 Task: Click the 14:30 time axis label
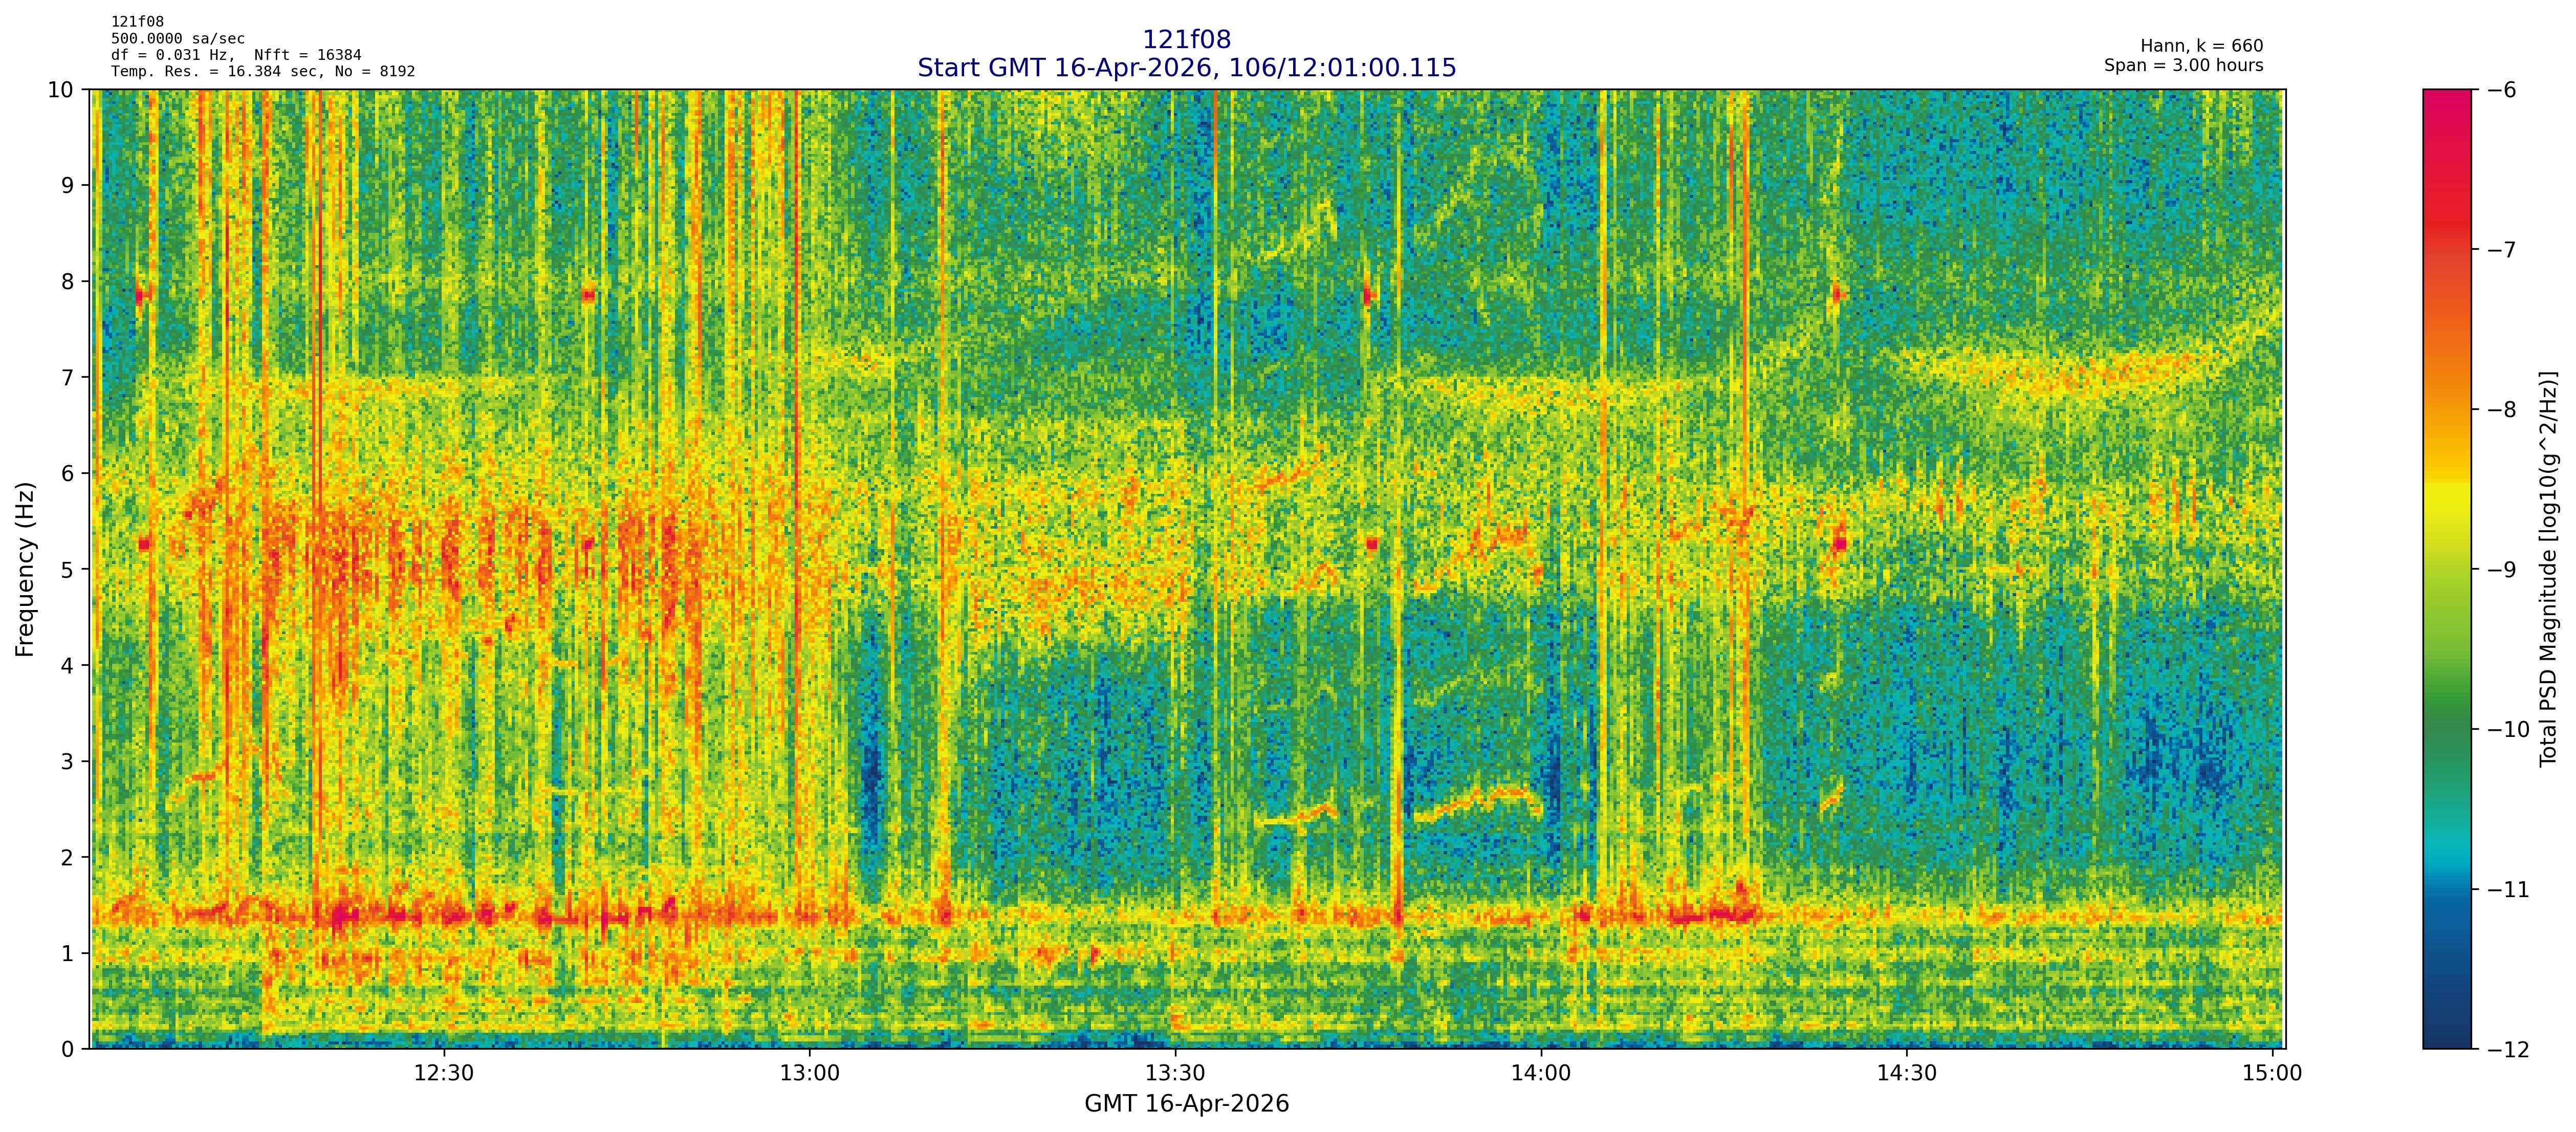(x=1907, y=1074)
